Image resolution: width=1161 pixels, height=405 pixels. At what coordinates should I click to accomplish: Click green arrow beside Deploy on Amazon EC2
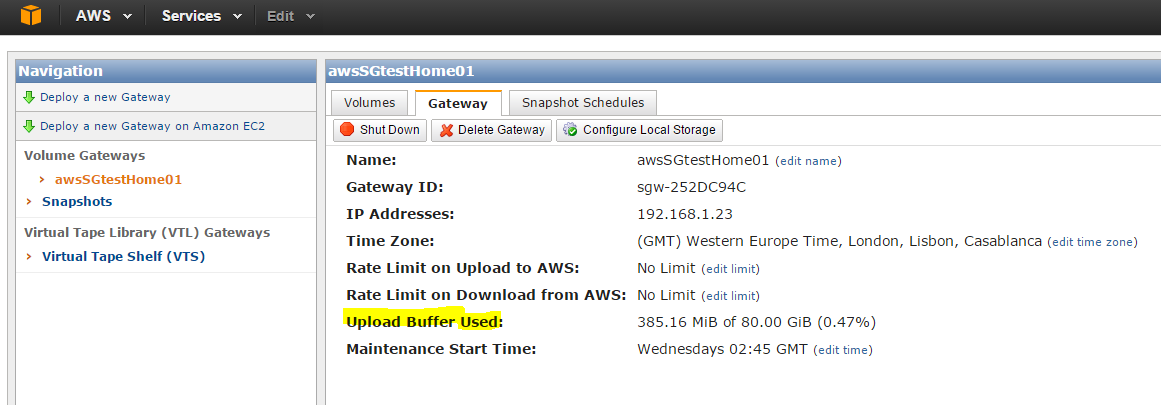[29, 126]
